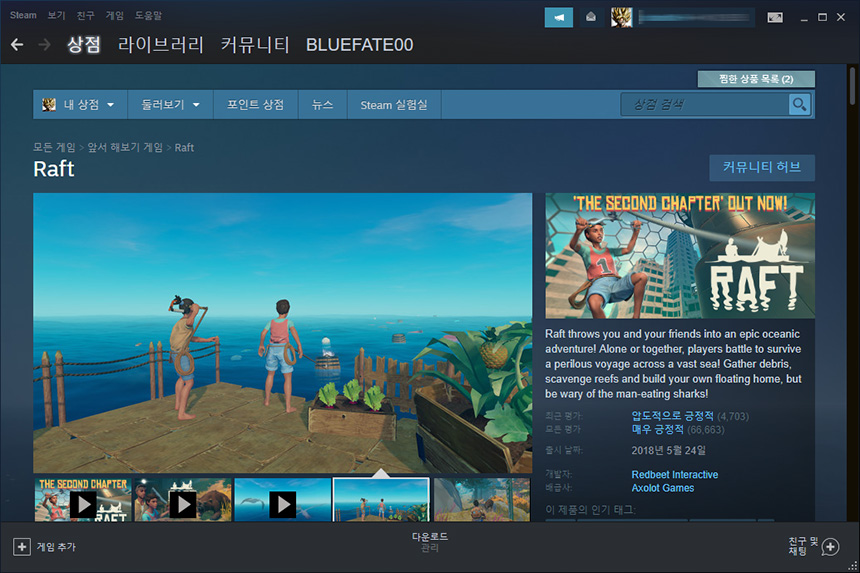Switch to Big Picture mode icon

click(775, 18)
